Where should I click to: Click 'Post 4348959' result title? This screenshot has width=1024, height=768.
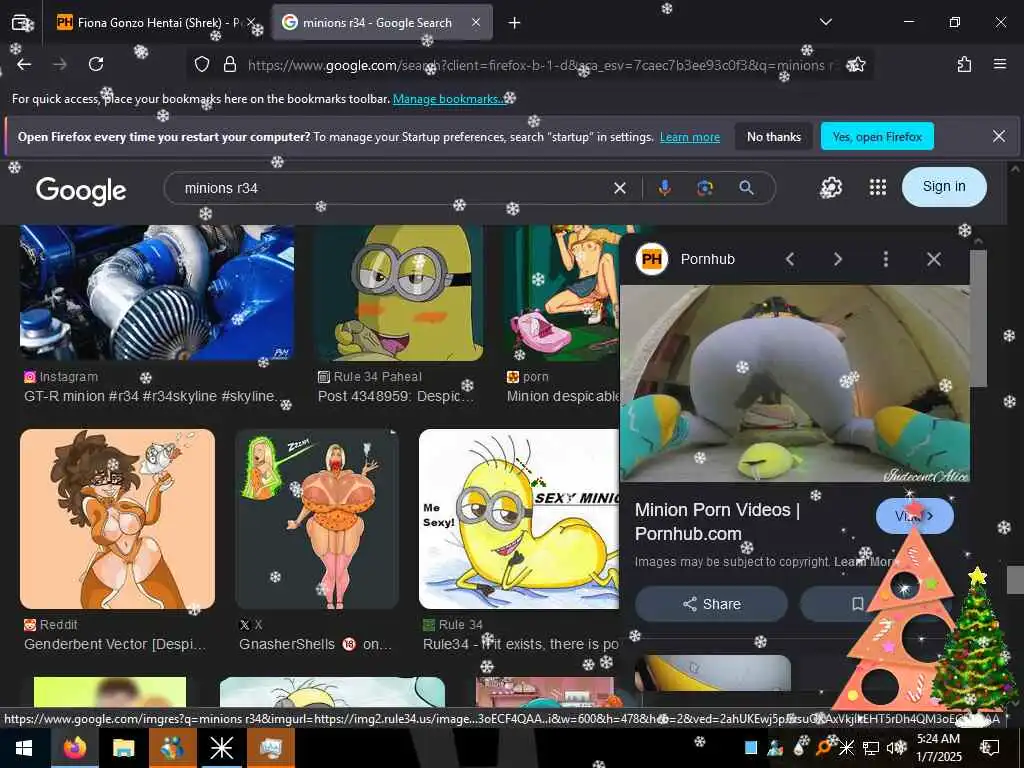[x=396, y=396]
